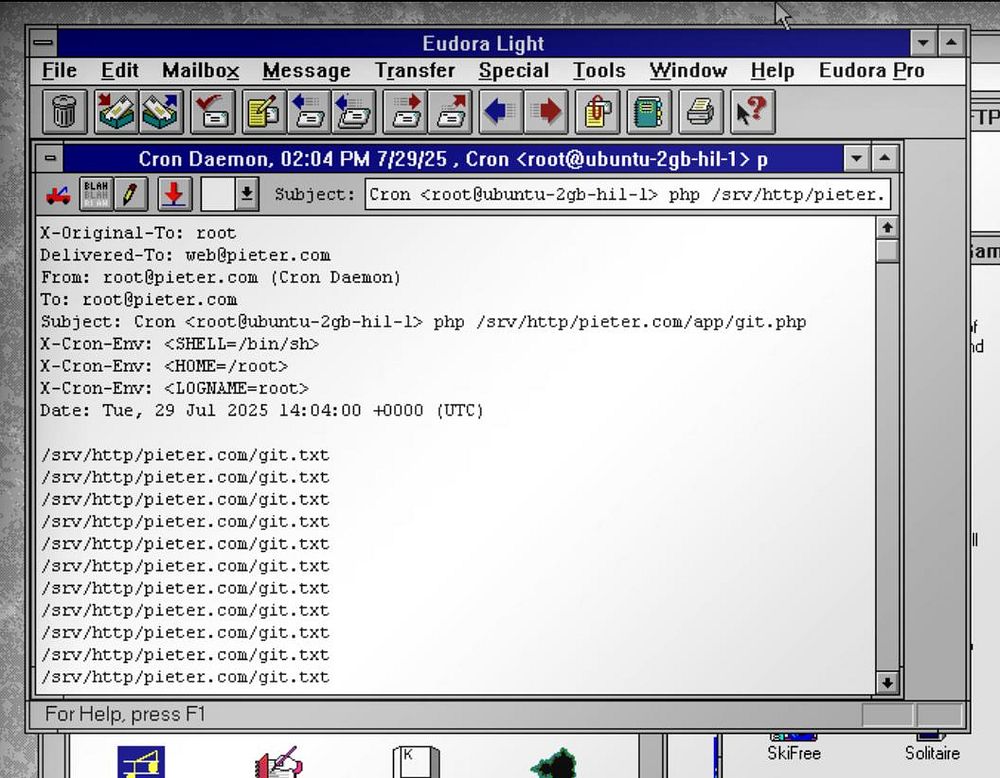This screenshot has width=1000, height=778.
Task: Open the Edit menu
Action: click(119, 70)
